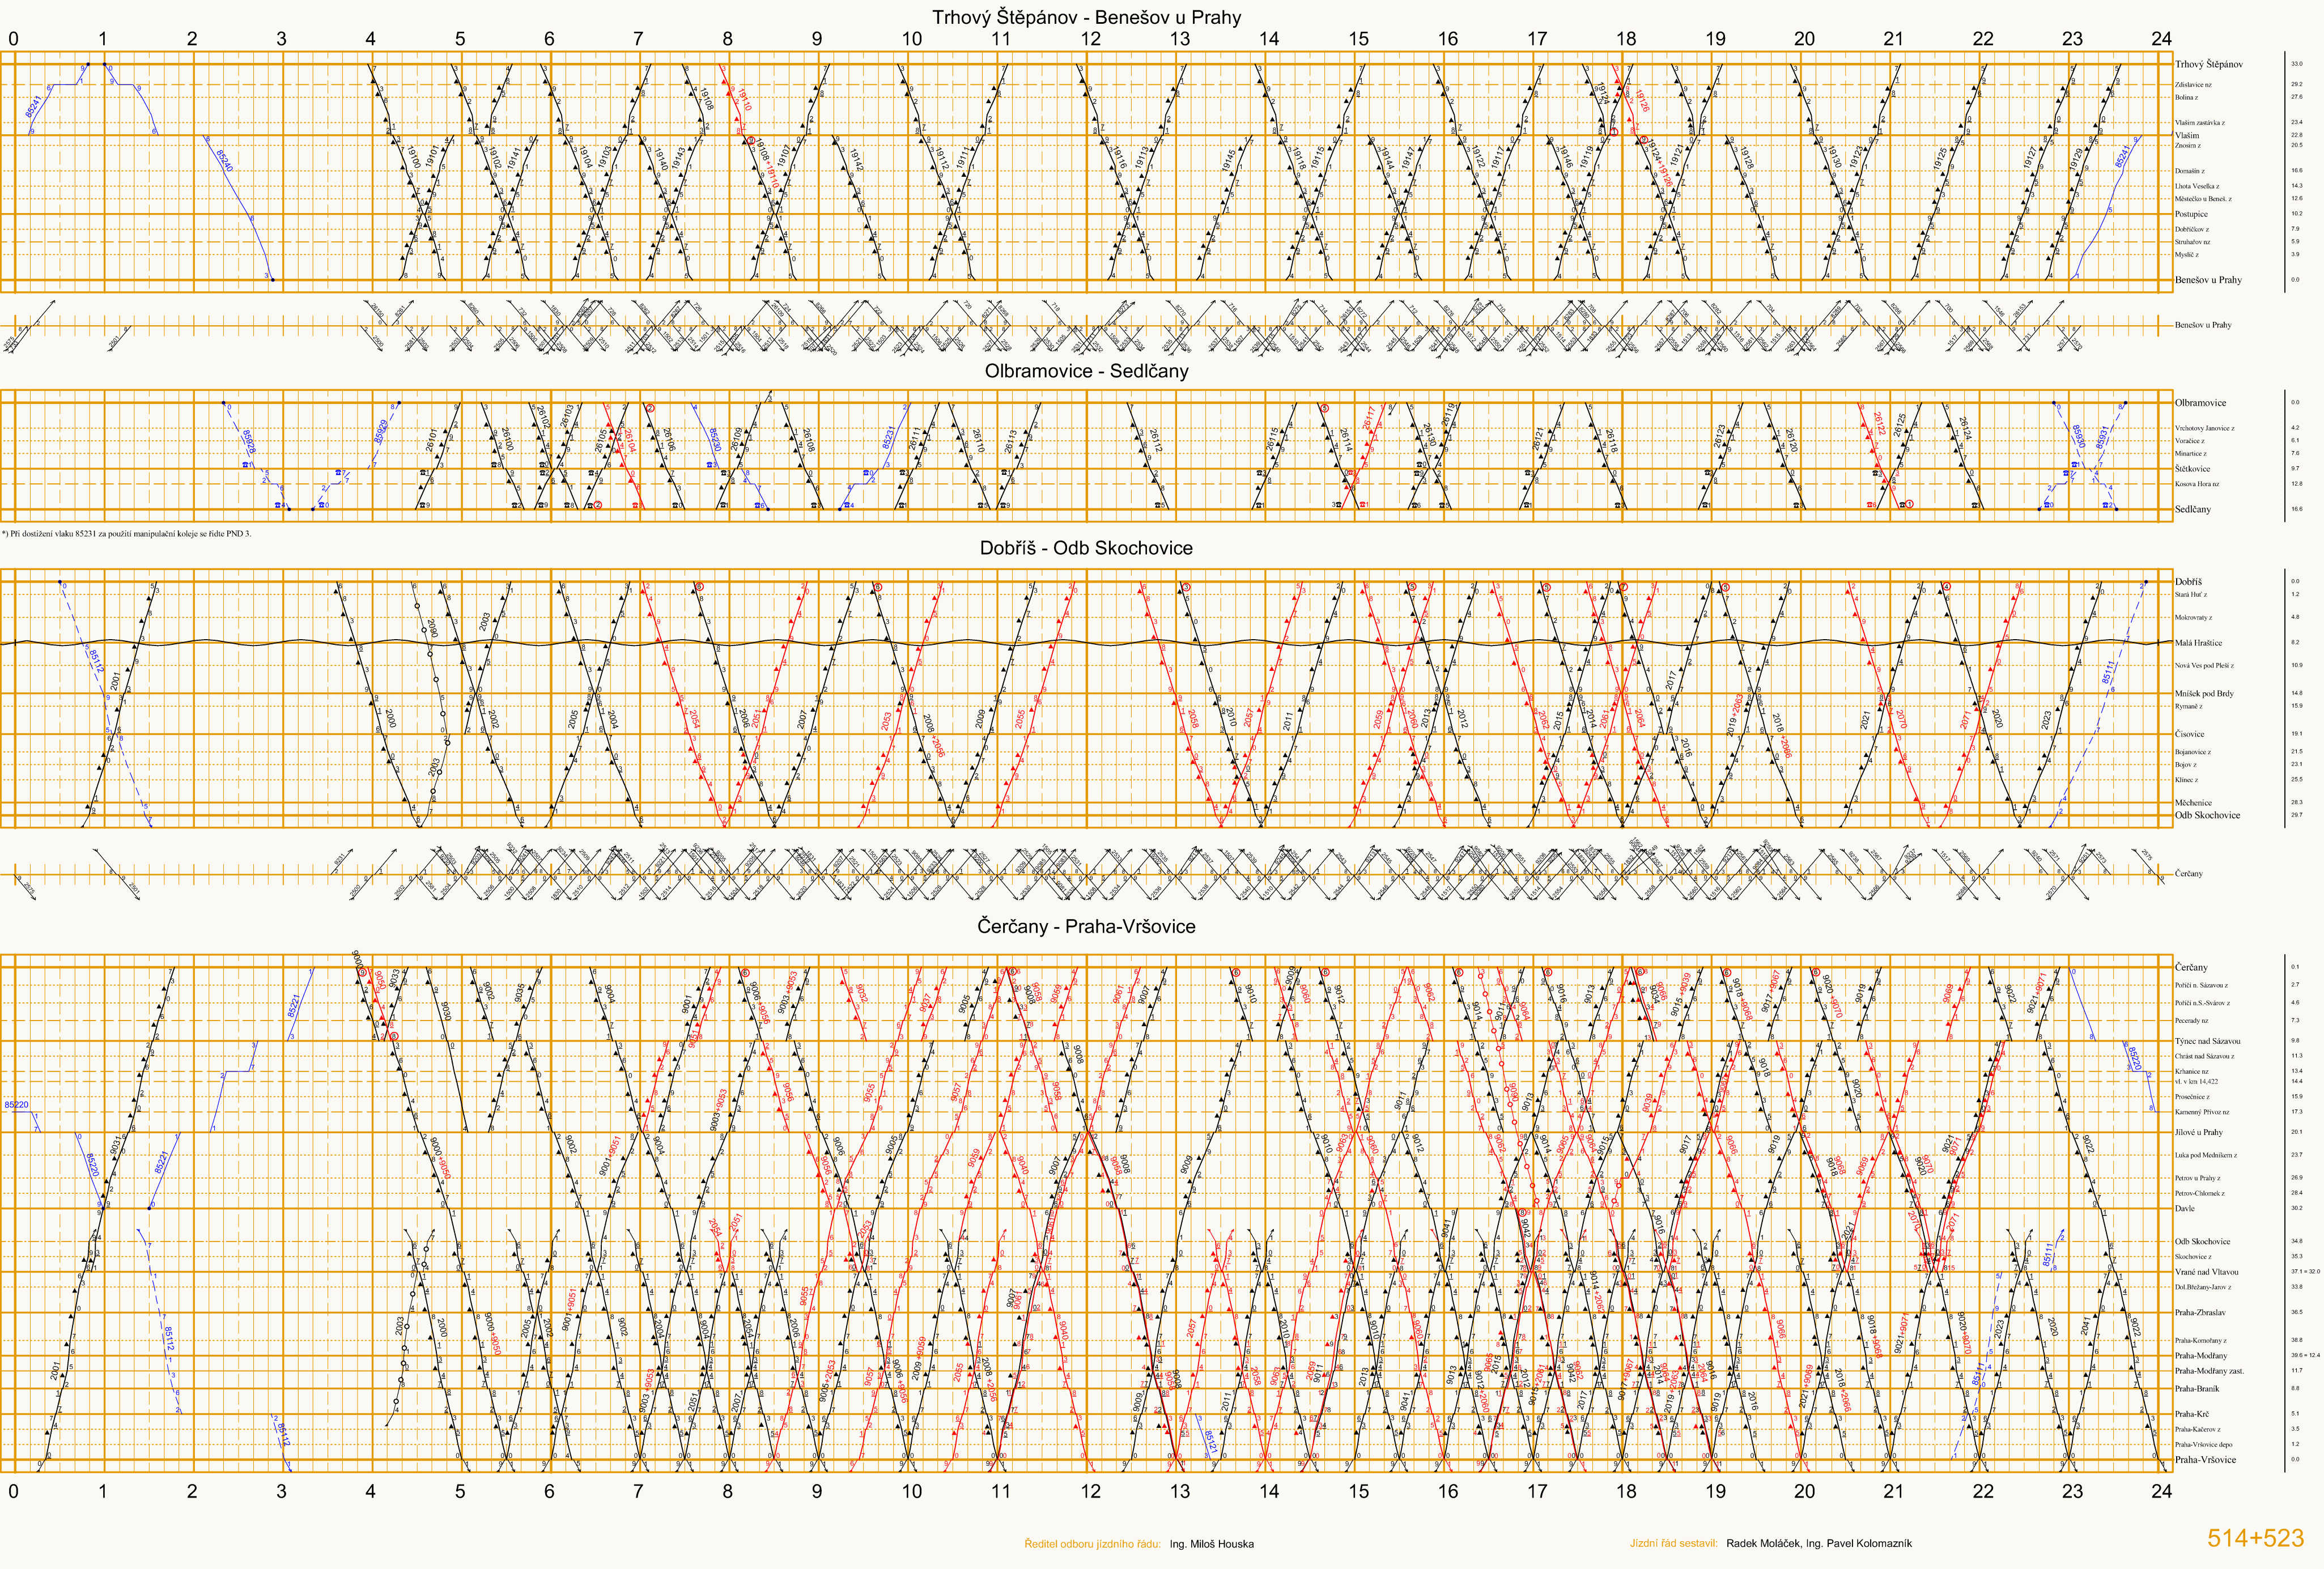2324x1569 pixels.
Task: Click the 'Čerčany - Praha-Vršovice' section heading
Action: [1086, 926]
